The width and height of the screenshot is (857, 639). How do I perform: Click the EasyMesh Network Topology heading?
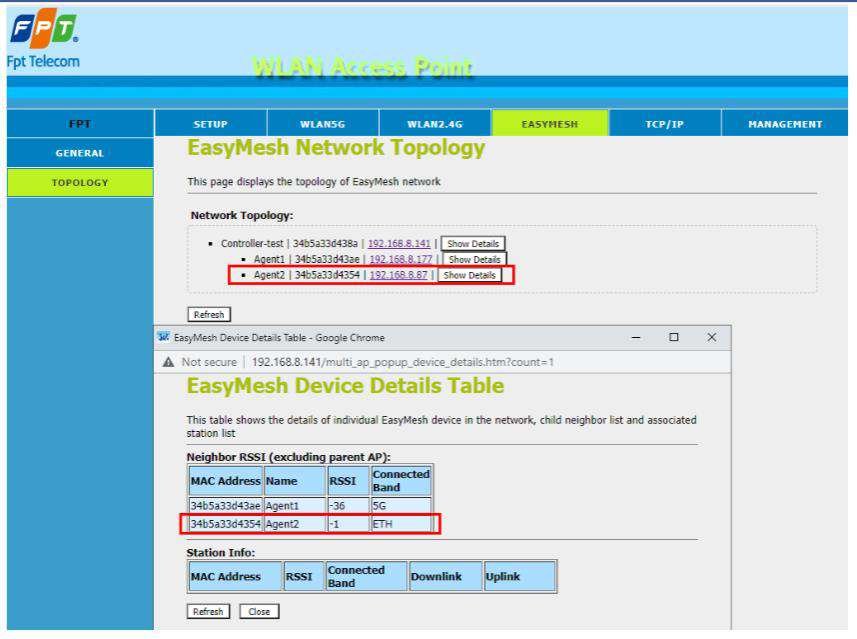coord(336,148)
